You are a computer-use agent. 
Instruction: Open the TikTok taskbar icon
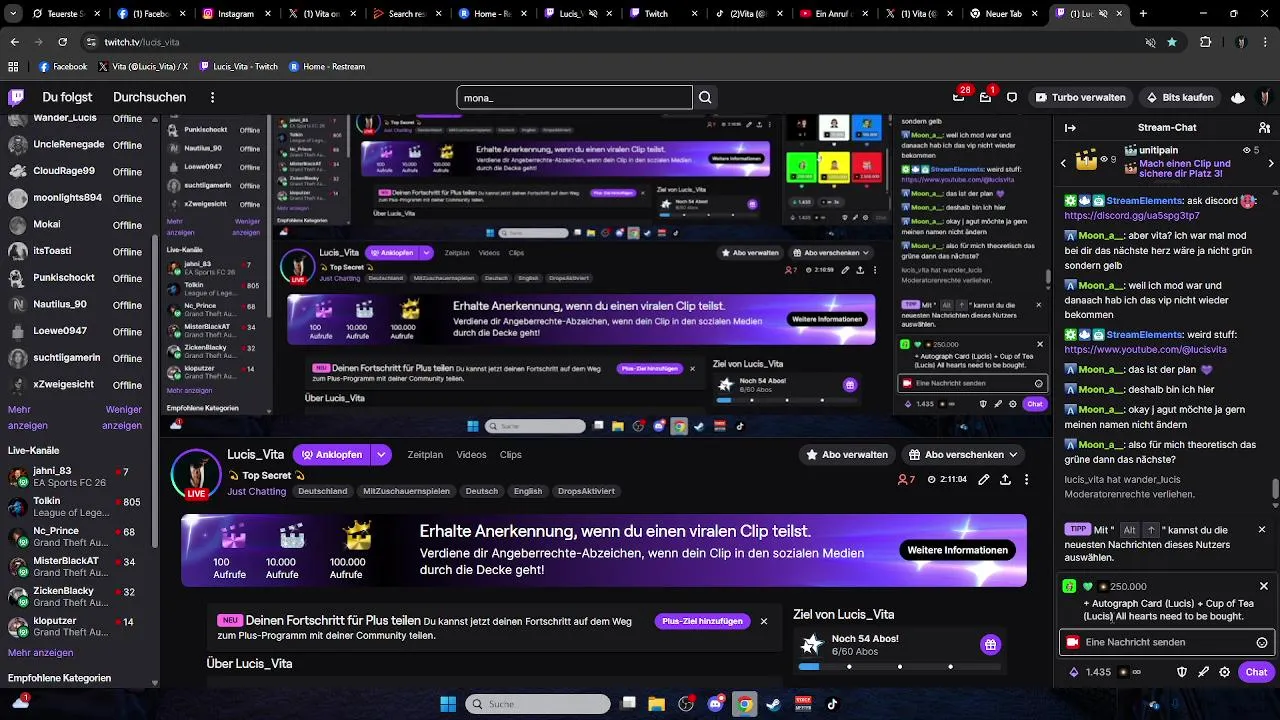coord(832,704)
